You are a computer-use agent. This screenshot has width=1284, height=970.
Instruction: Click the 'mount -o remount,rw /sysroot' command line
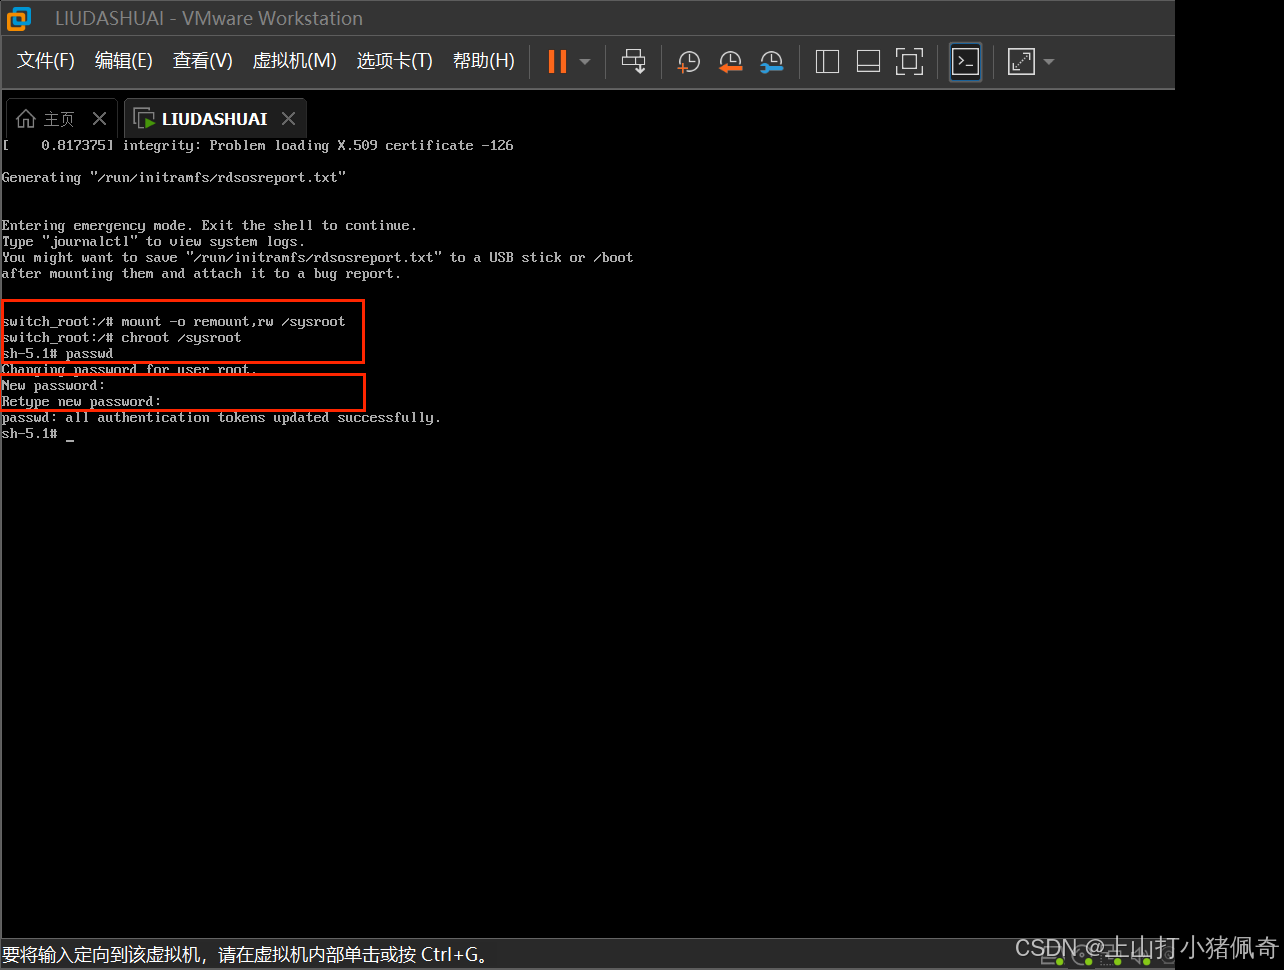pyautogui.click(x=174, y=322)
